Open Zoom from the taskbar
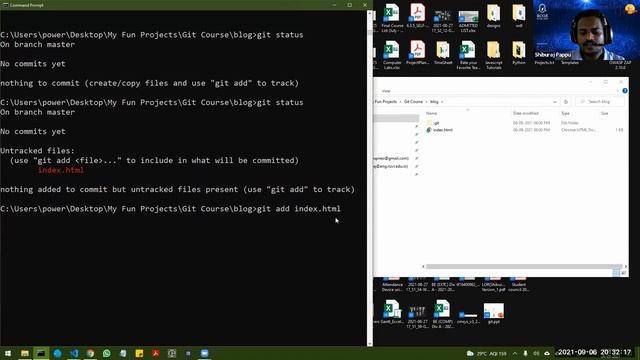This screenshot has width=640, height=360. coord(204,353)
